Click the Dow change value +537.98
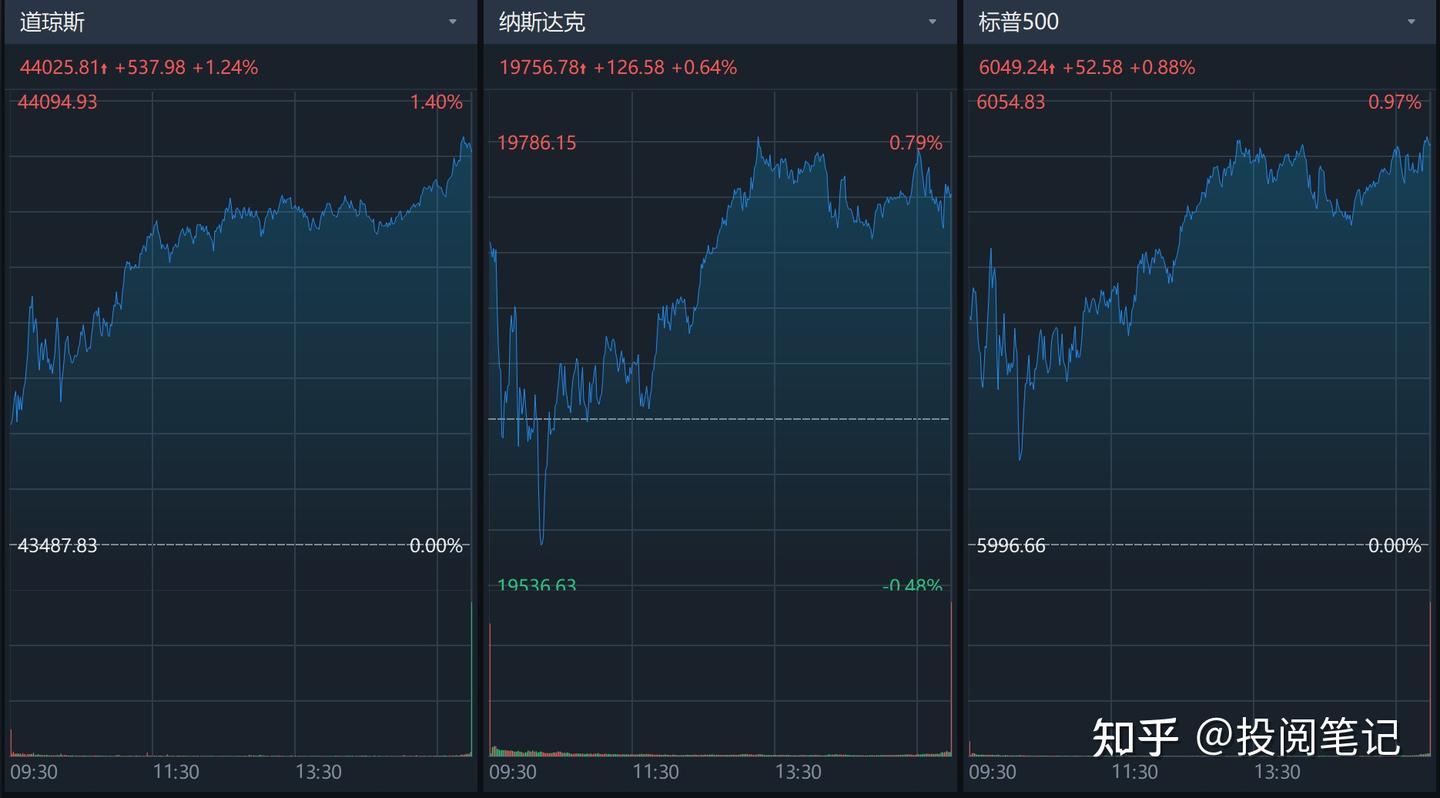The height and width of the screenshot is (798, 1440). tap(150, 68)
